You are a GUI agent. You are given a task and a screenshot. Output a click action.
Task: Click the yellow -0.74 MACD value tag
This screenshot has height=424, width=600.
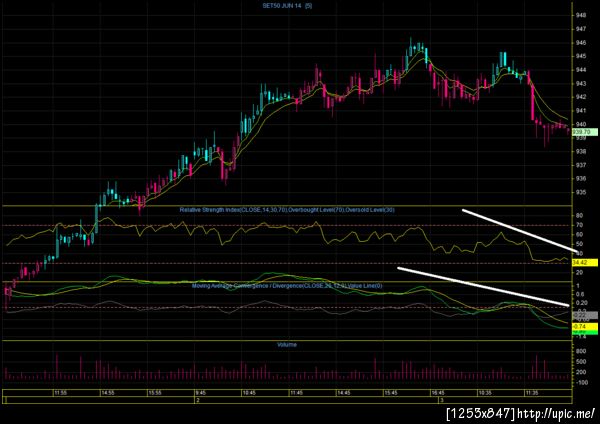(585, 326)
